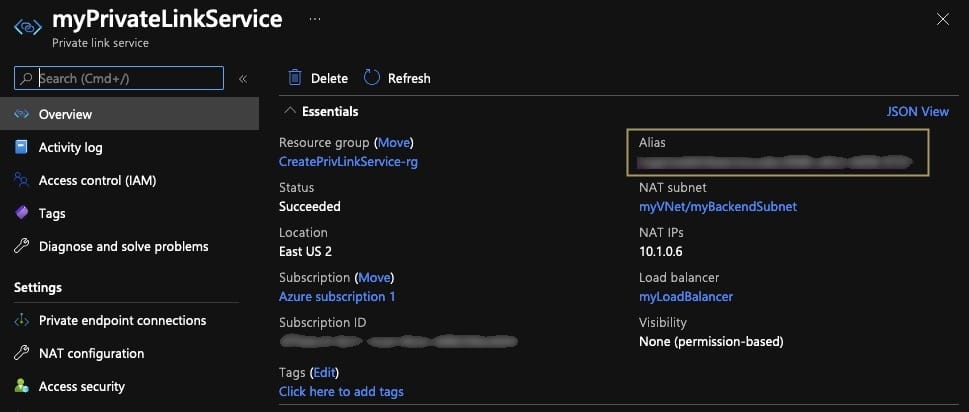Image resolution: width=969 pixels, height=412 pixels.
Task: Select None (permission-based) visibility text
Action: pos(711,342)
